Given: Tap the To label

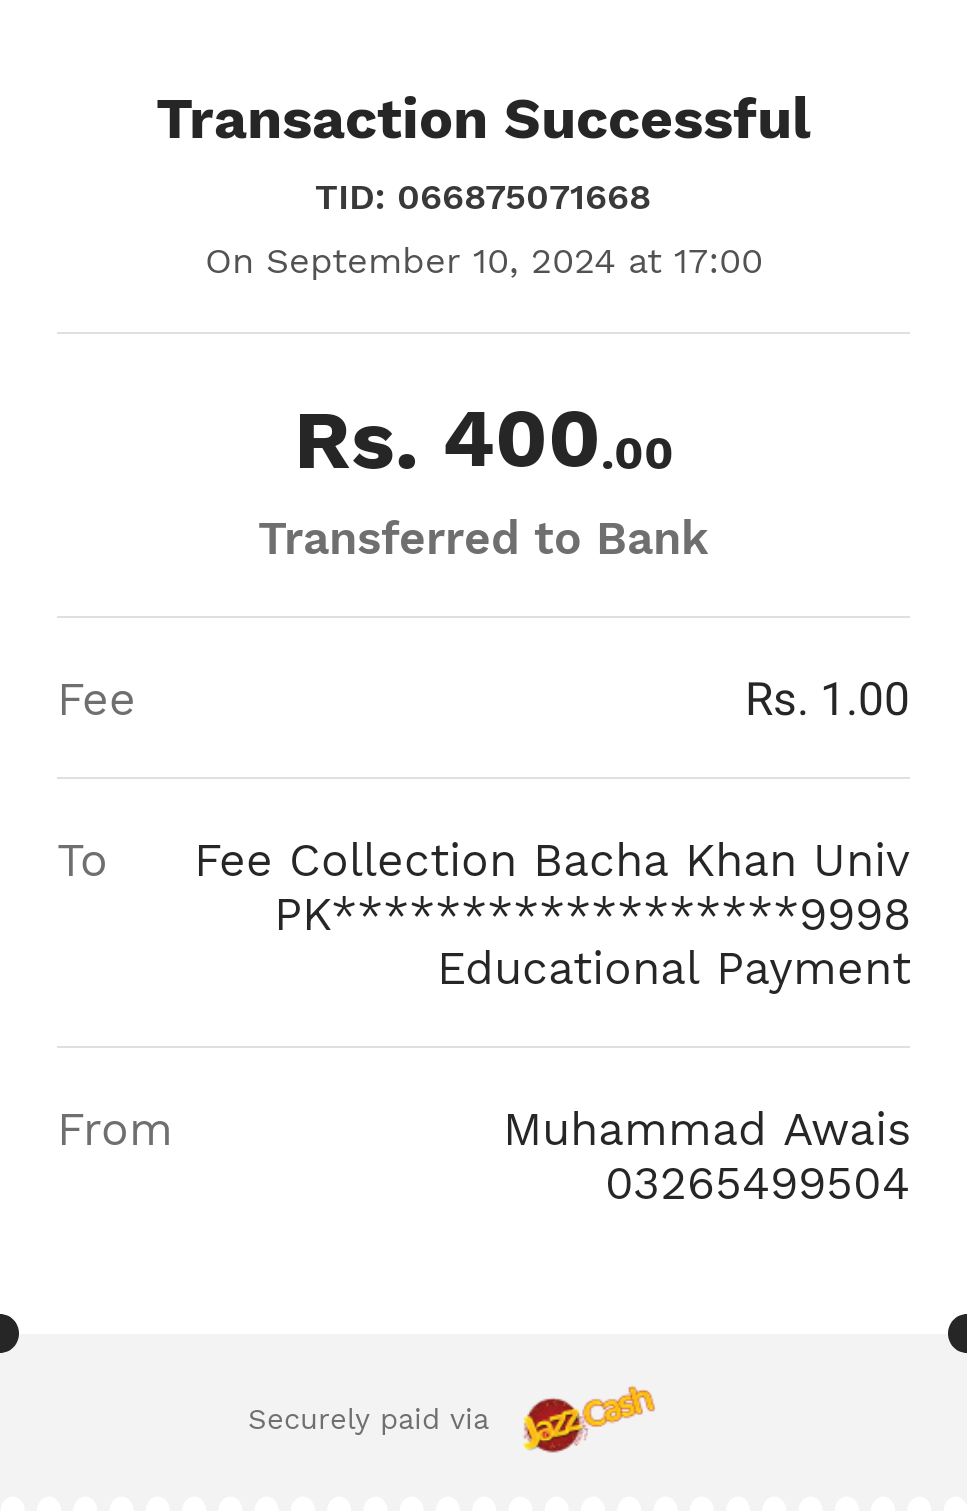Looking at the screenshot, I should coord(82,861).
